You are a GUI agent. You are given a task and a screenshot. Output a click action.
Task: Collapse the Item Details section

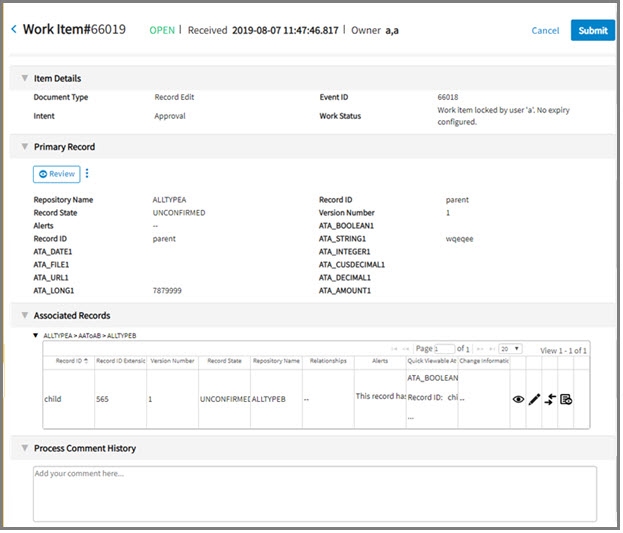pyautogui.click(x=23, y=78)
